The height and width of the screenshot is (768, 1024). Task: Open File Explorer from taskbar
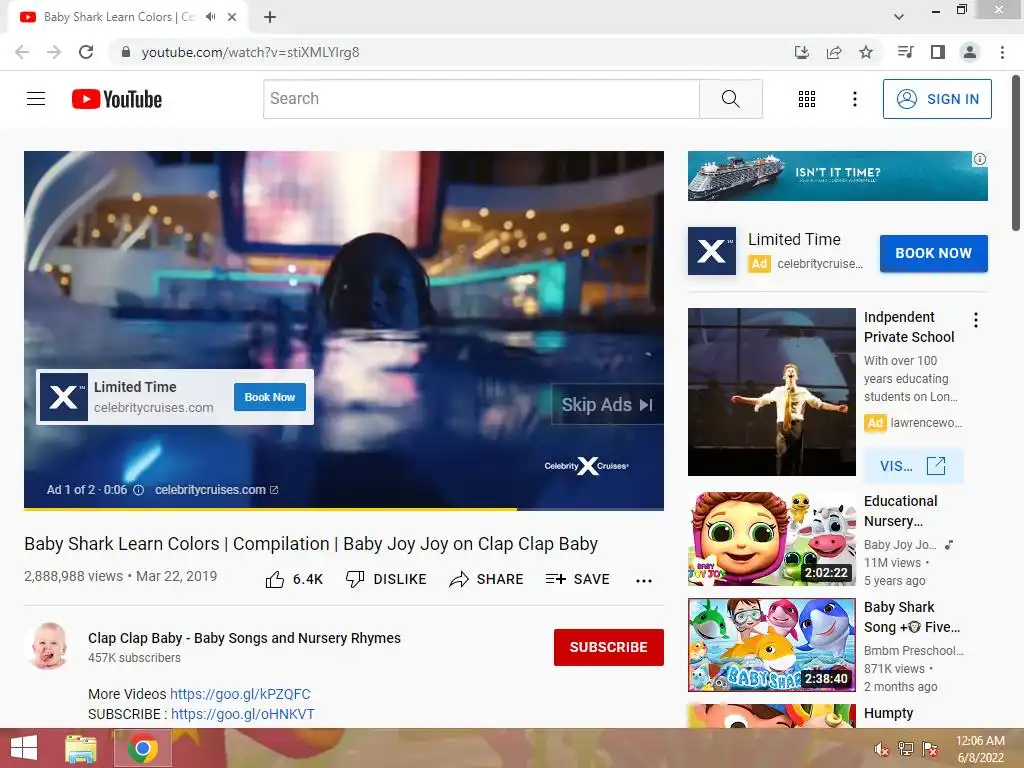click(x=81, y=748)
